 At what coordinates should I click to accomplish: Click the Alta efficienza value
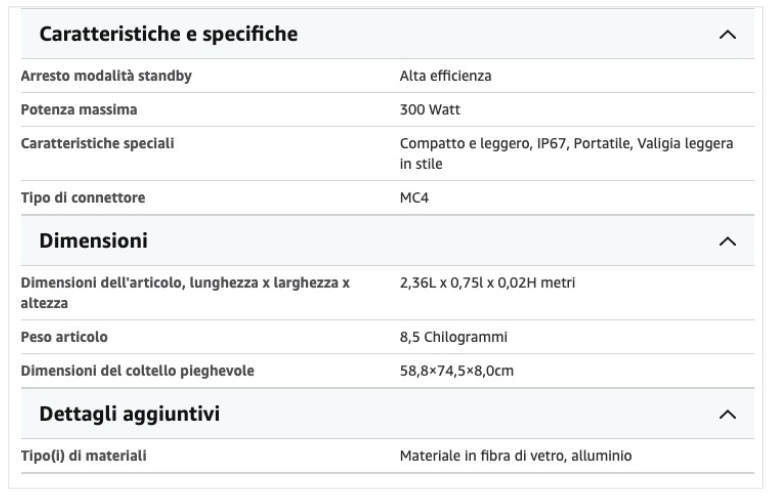(x=445, y=76)
